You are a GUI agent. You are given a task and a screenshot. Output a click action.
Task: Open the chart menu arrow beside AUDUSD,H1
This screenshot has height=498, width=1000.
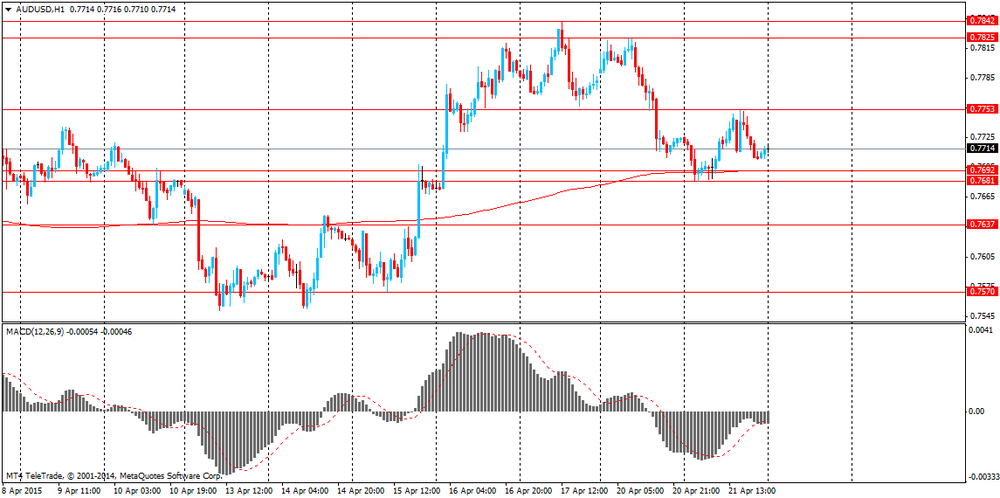7,10
